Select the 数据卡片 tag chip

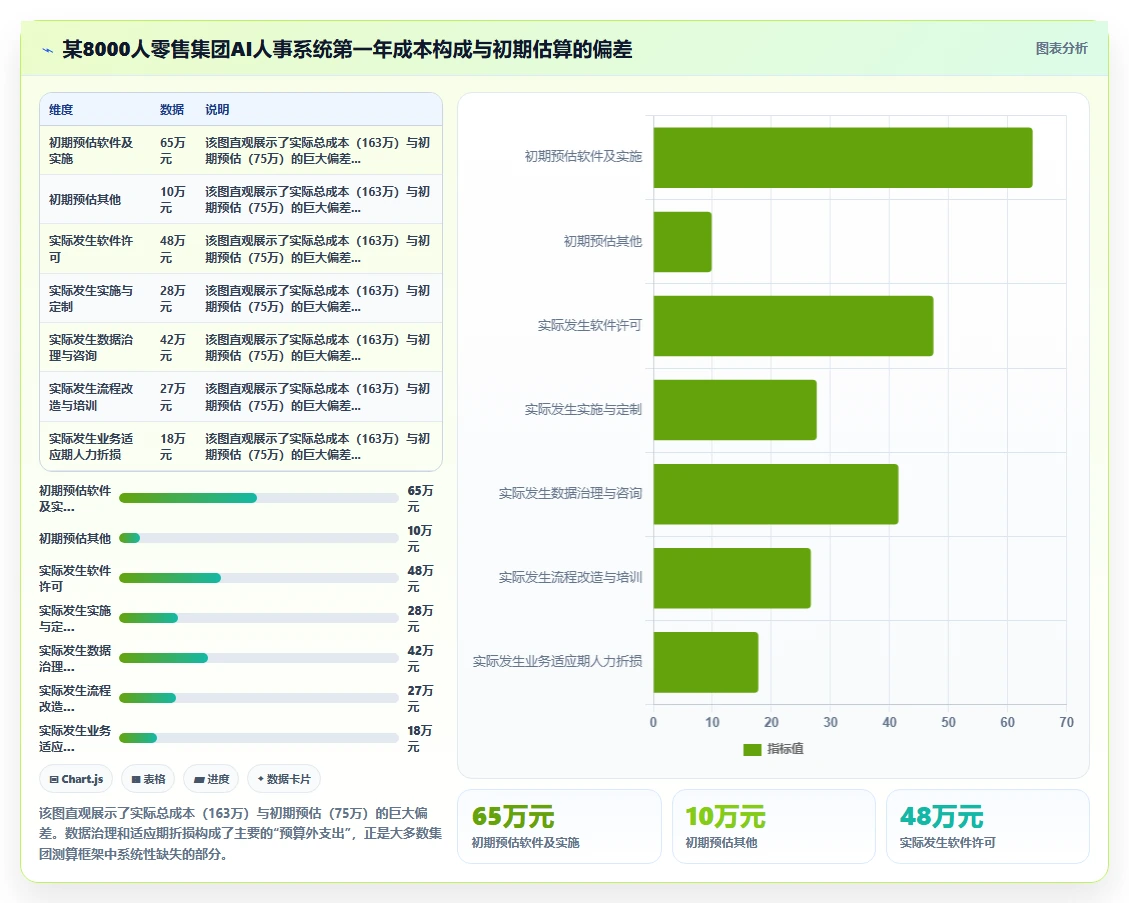(284, 779)
